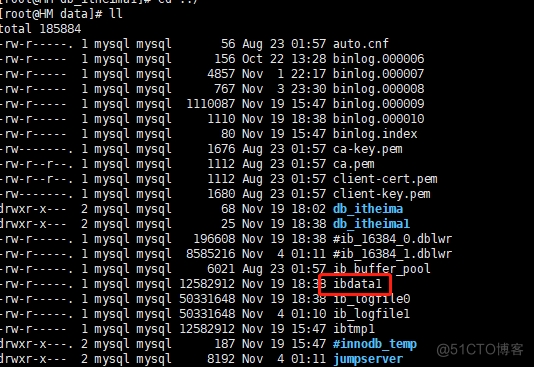Select the #ib_16384_0.dblwr file name

[392, 239]
